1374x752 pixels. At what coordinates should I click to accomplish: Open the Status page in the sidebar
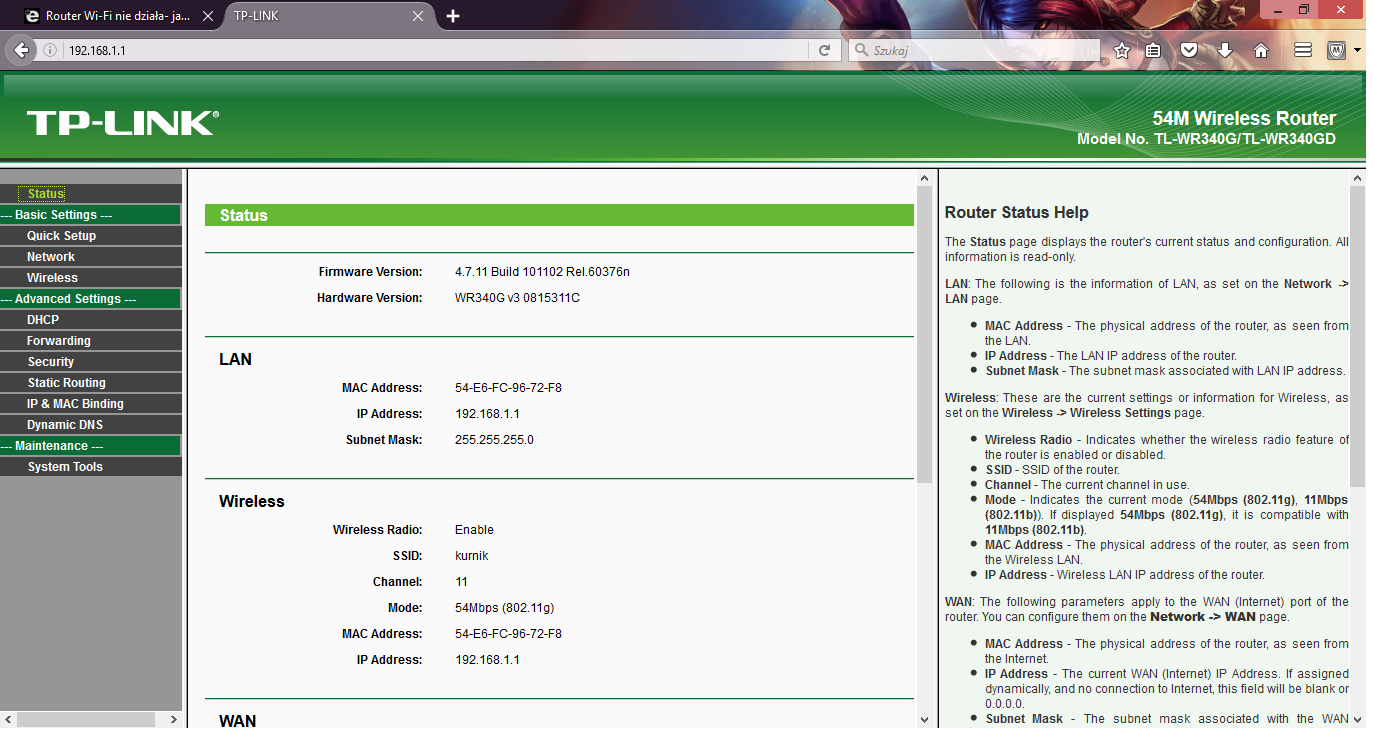pyautogui.click(x=46, y=194)
